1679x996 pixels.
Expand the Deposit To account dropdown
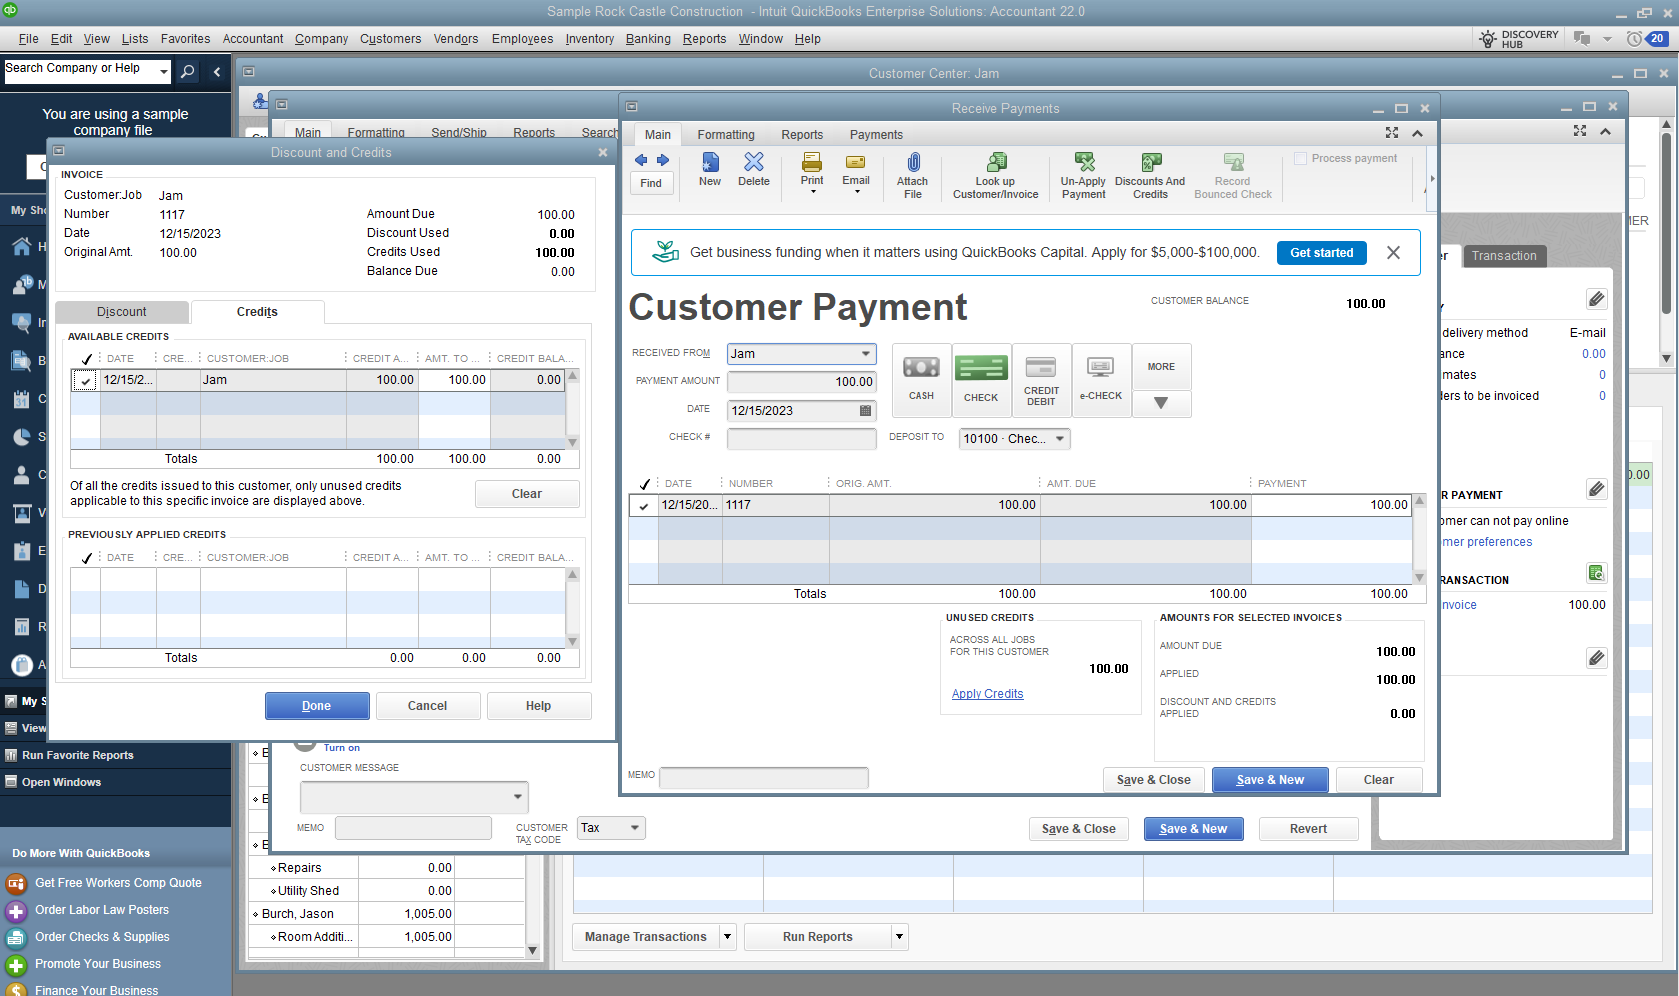[1059, 439]
